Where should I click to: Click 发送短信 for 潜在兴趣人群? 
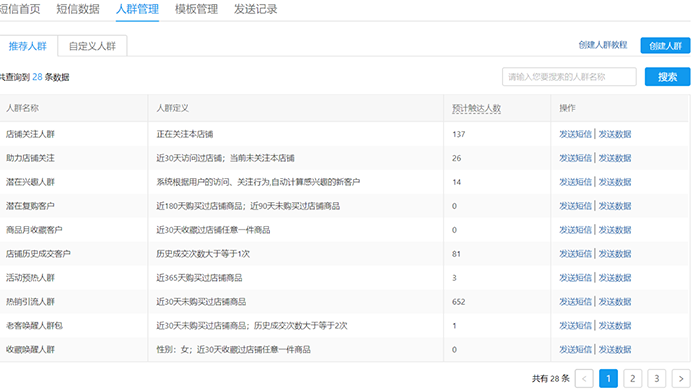tap(575, 182)
